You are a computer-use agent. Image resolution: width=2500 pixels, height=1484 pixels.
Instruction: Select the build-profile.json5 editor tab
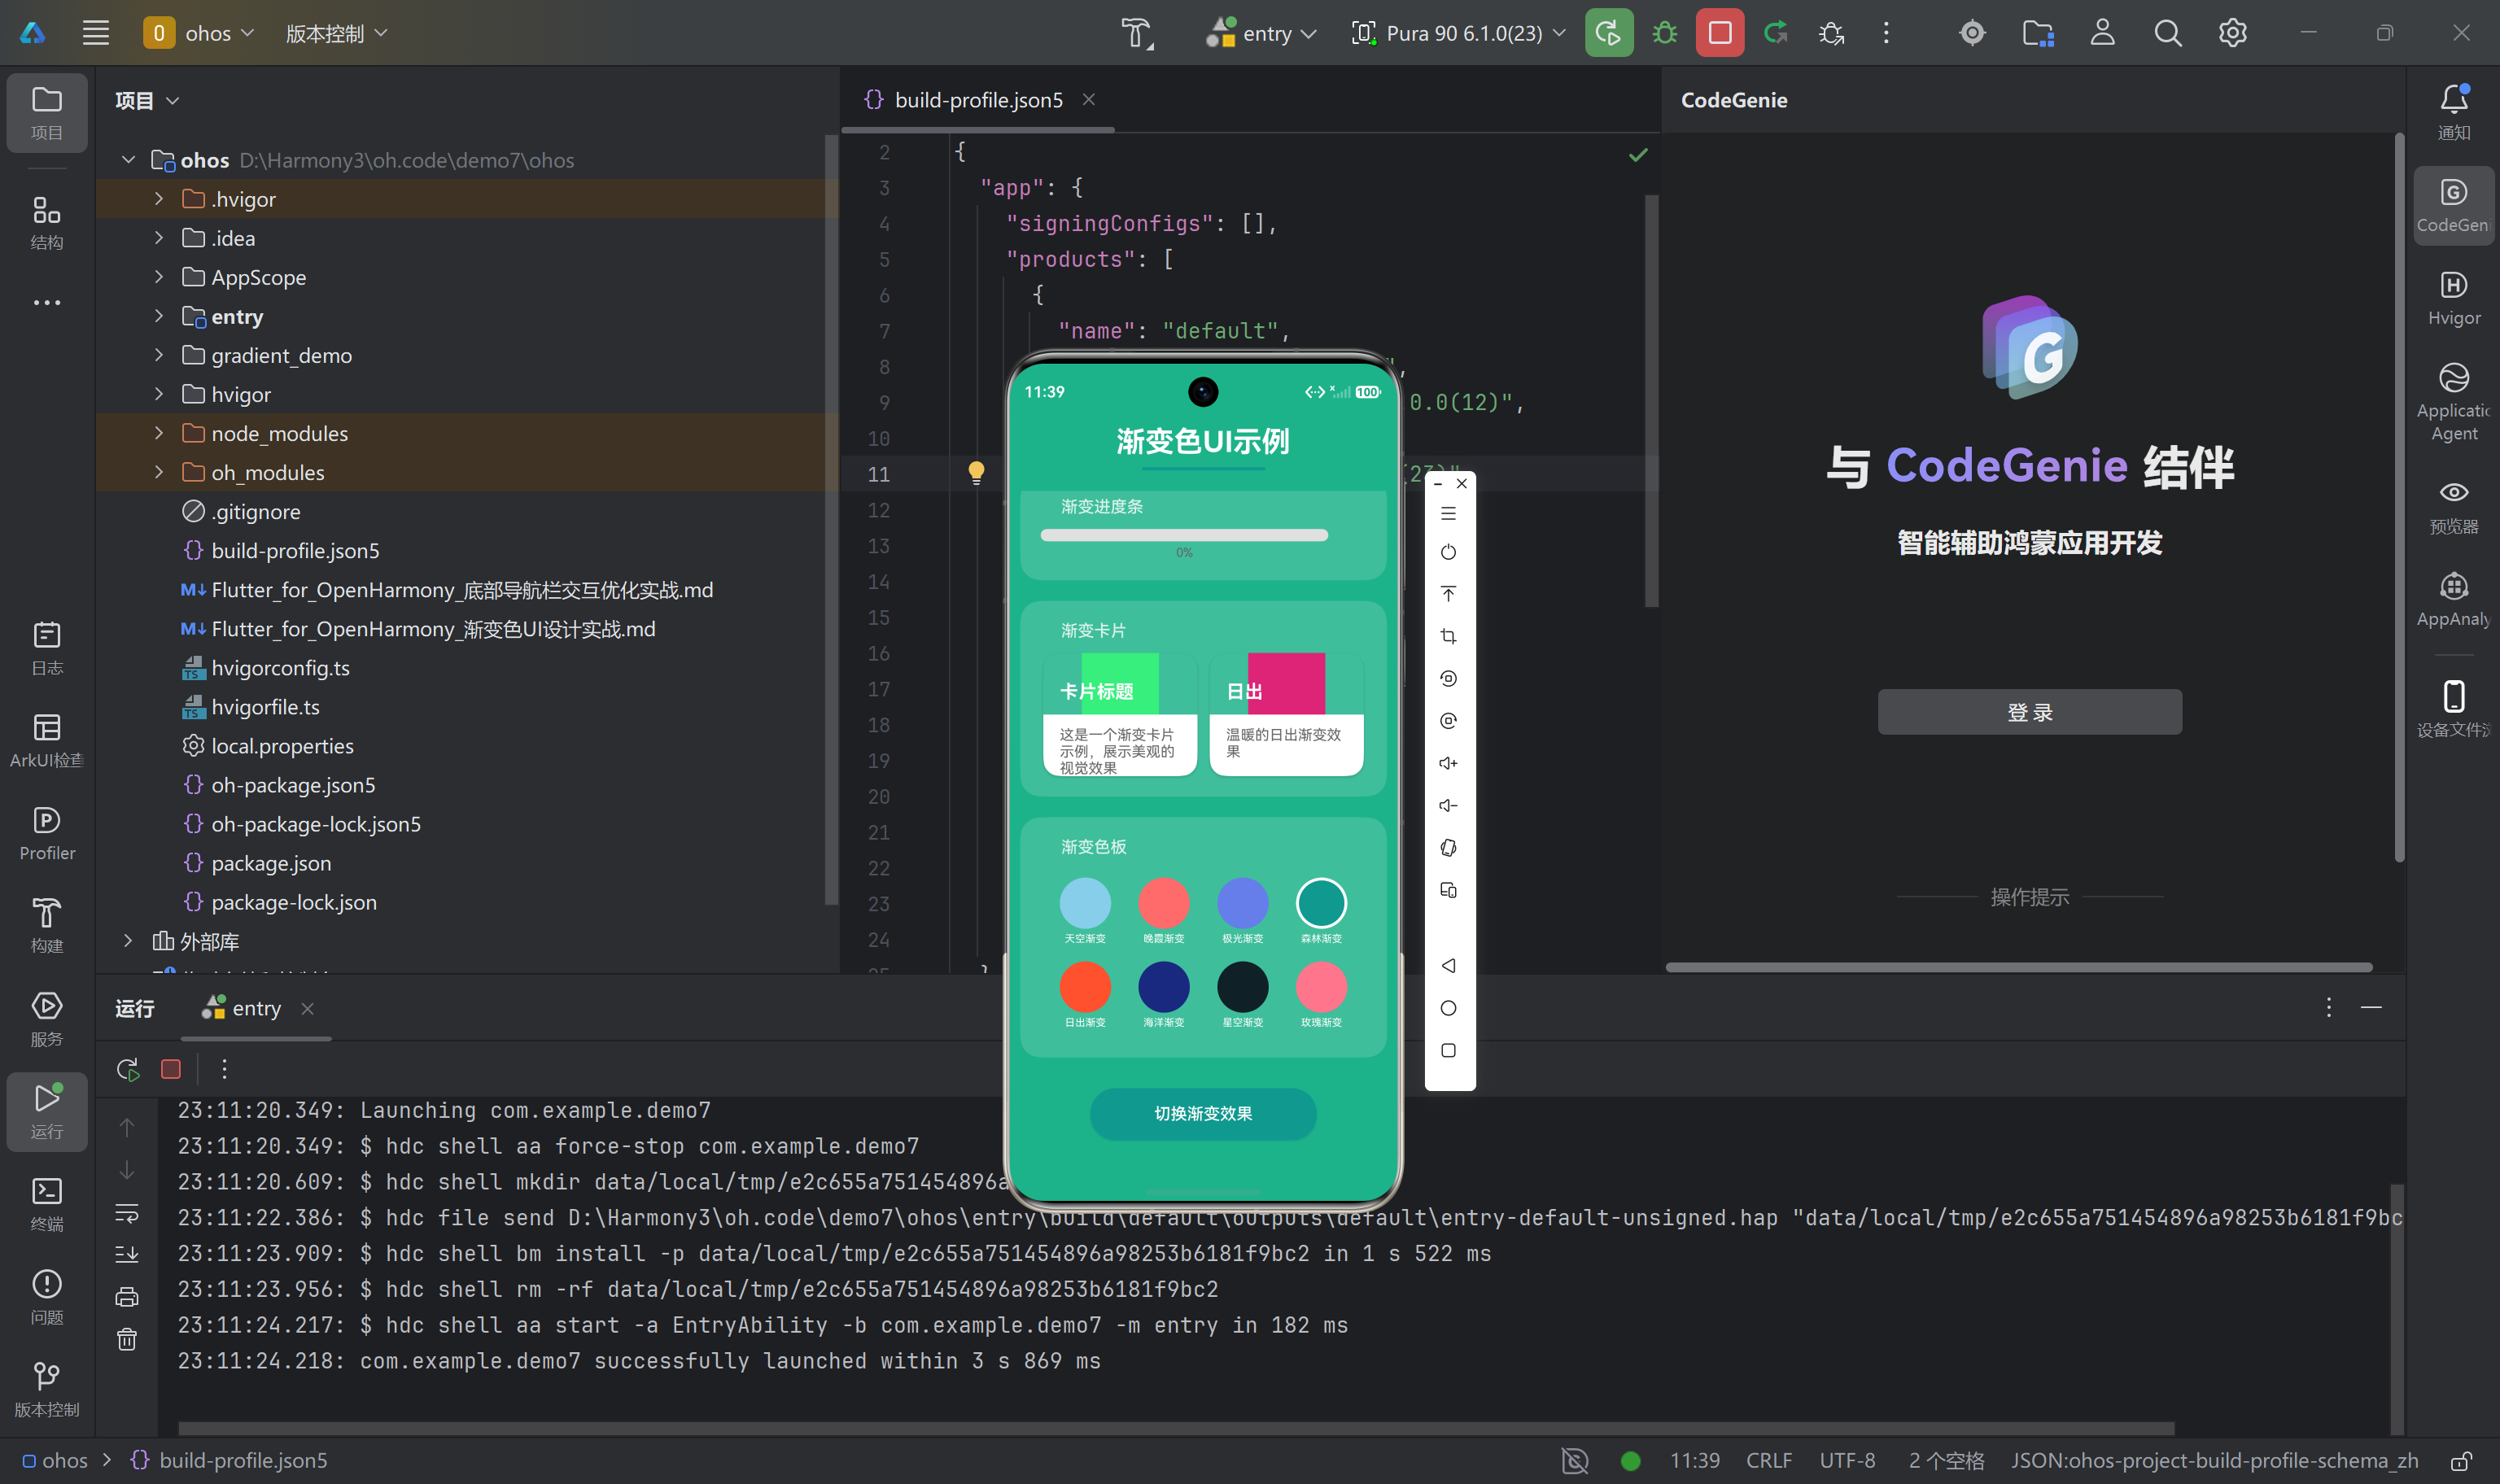tap(977, 100)
